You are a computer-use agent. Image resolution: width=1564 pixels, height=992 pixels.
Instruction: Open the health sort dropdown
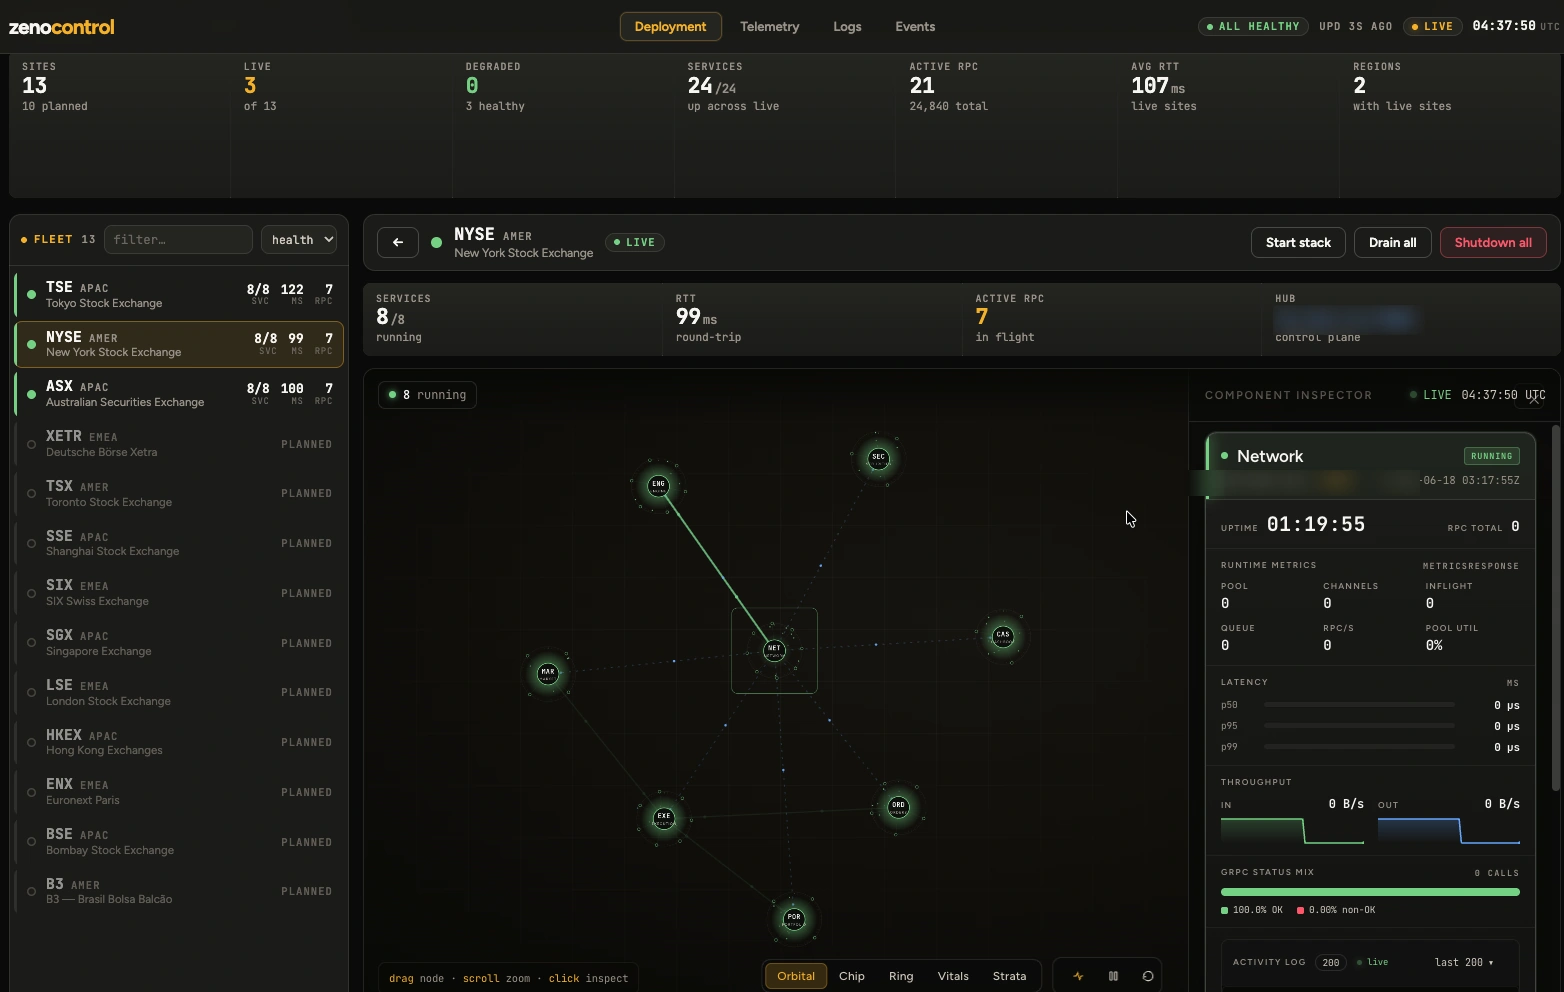coord(299,240)
